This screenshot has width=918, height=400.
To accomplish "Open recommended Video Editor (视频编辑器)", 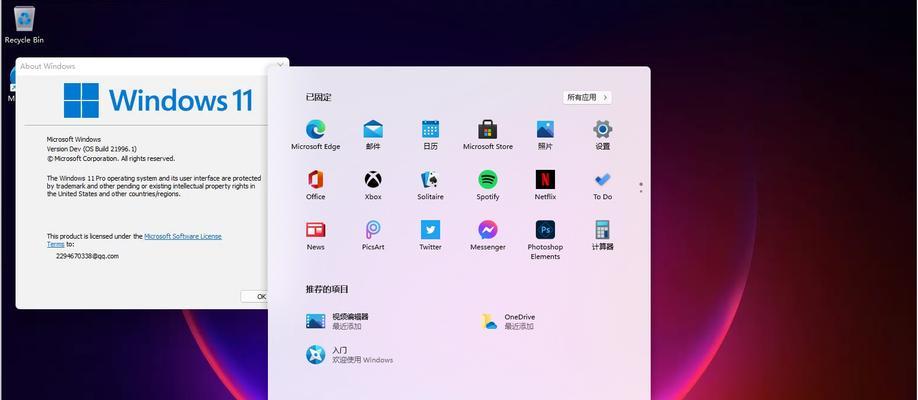I will point(338,321).
